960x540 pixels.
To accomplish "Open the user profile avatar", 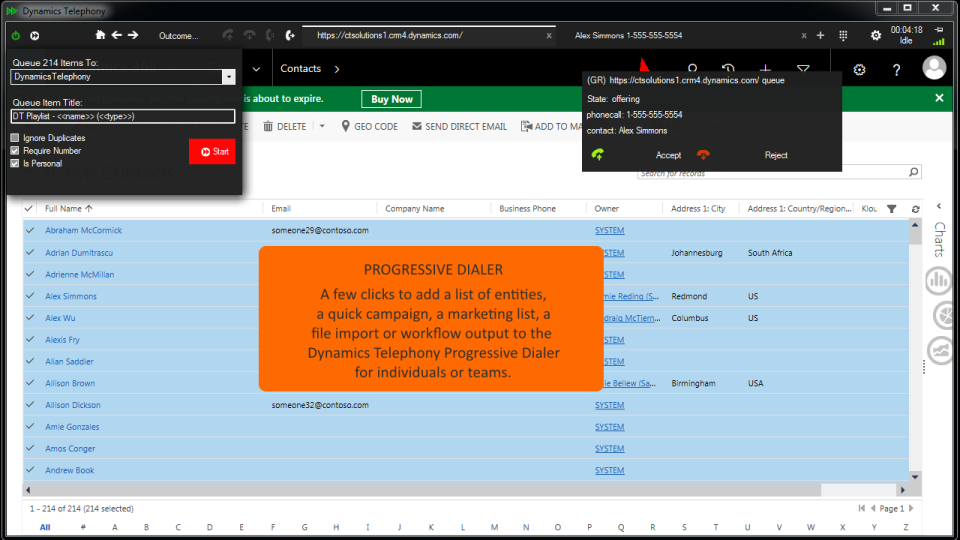I will pos(934,68).
